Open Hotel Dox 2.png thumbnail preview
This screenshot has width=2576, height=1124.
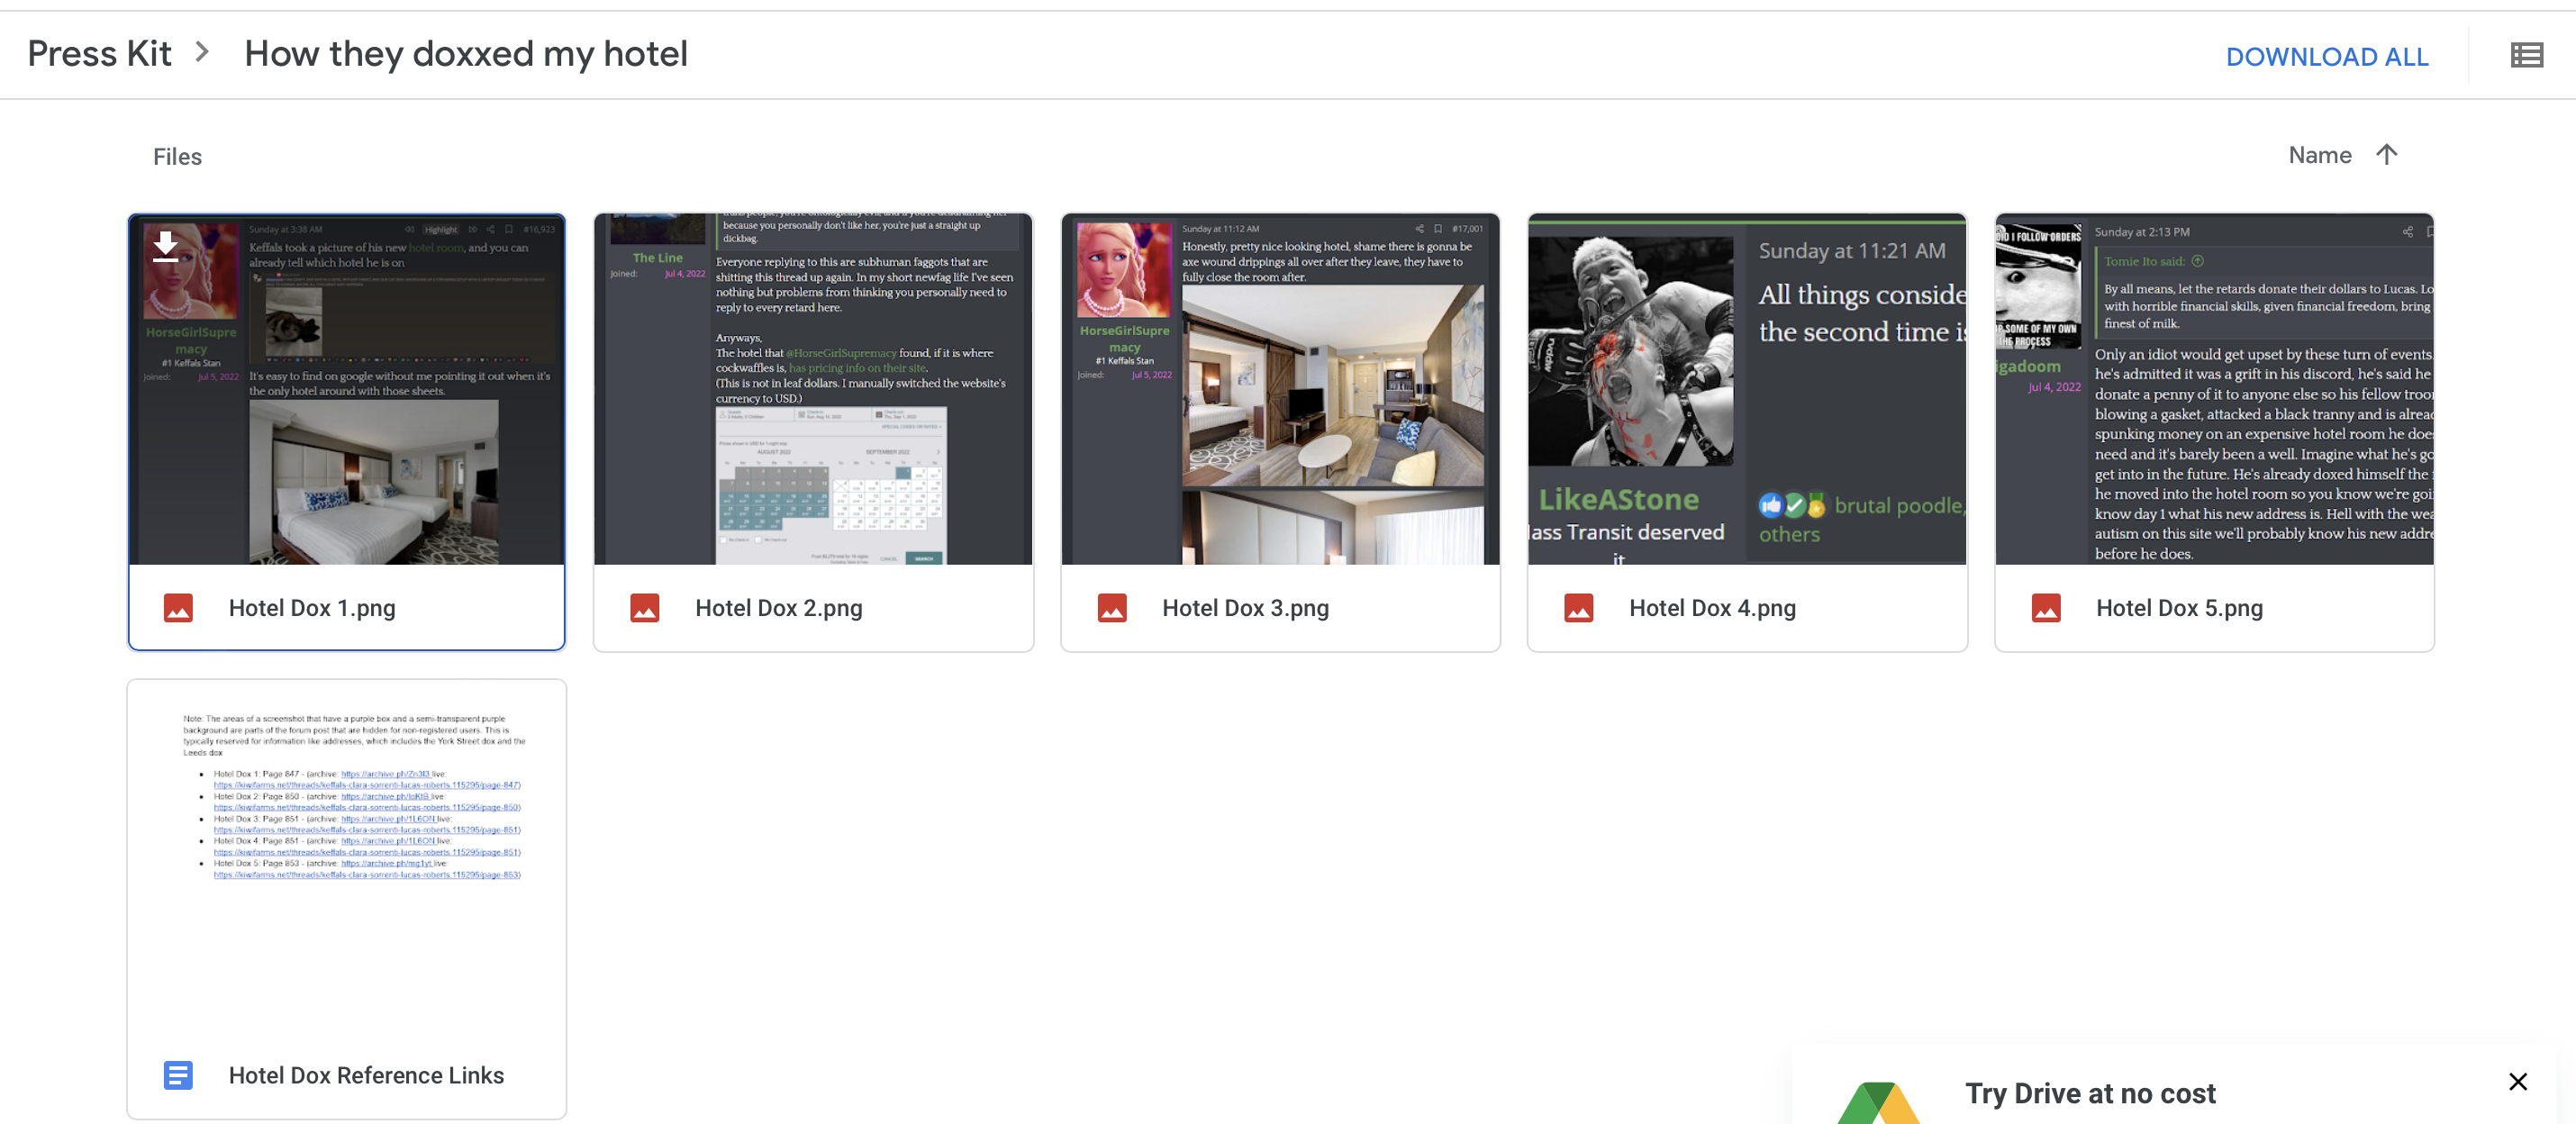813,389
